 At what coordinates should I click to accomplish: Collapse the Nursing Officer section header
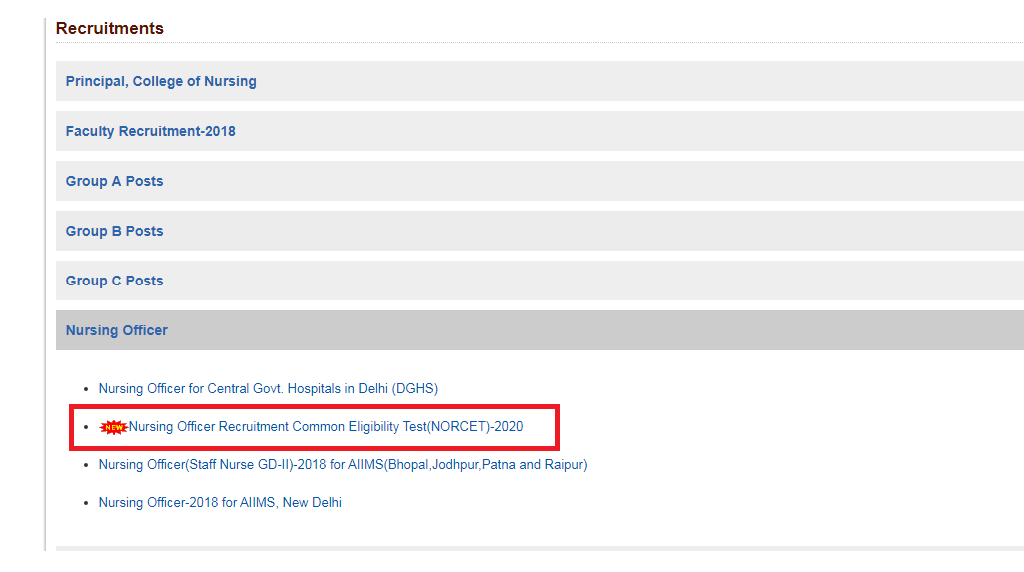(539, 330)
